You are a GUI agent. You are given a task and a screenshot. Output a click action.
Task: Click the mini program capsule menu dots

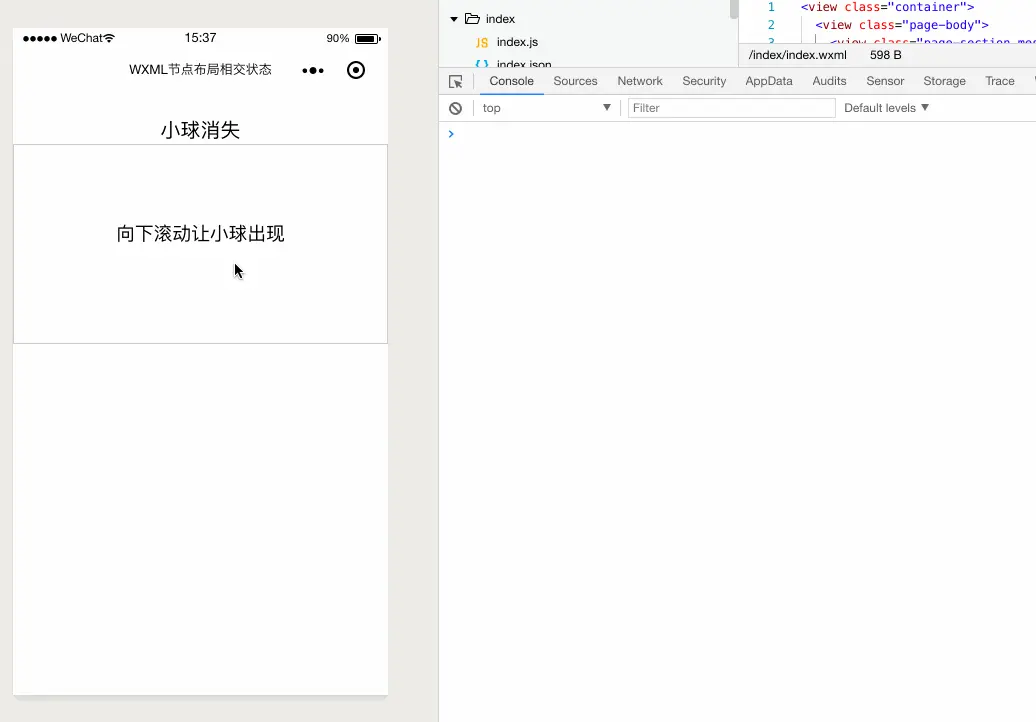tap(313, 70)
